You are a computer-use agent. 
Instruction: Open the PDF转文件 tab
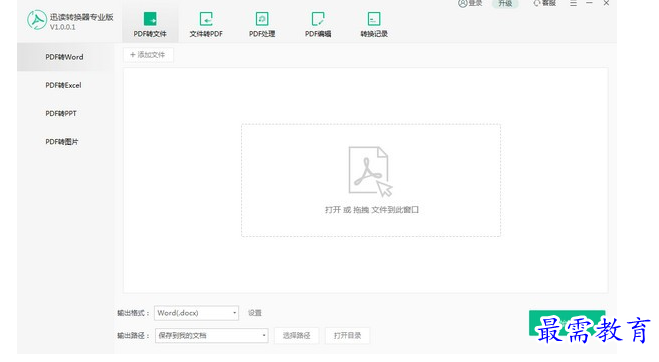(x=150, y=24)
